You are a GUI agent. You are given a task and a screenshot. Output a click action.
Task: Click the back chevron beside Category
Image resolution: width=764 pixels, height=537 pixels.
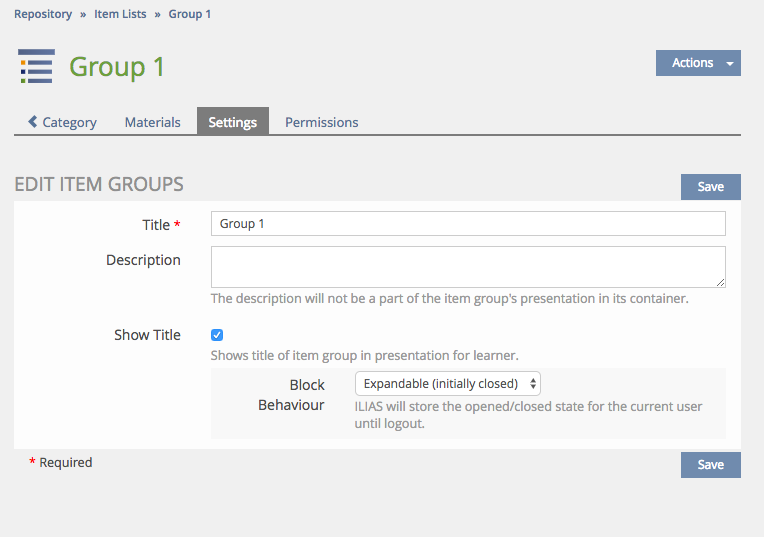click(x=32, y=122)
